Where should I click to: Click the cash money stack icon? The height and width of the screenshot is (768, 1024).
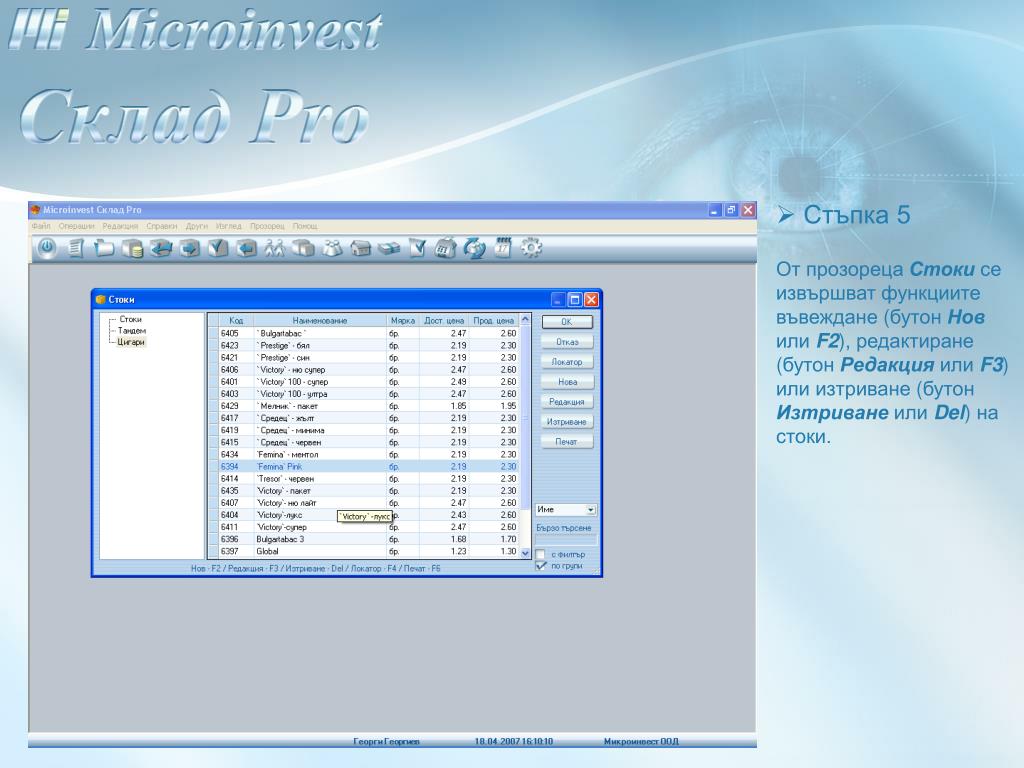tap(389, 248)
